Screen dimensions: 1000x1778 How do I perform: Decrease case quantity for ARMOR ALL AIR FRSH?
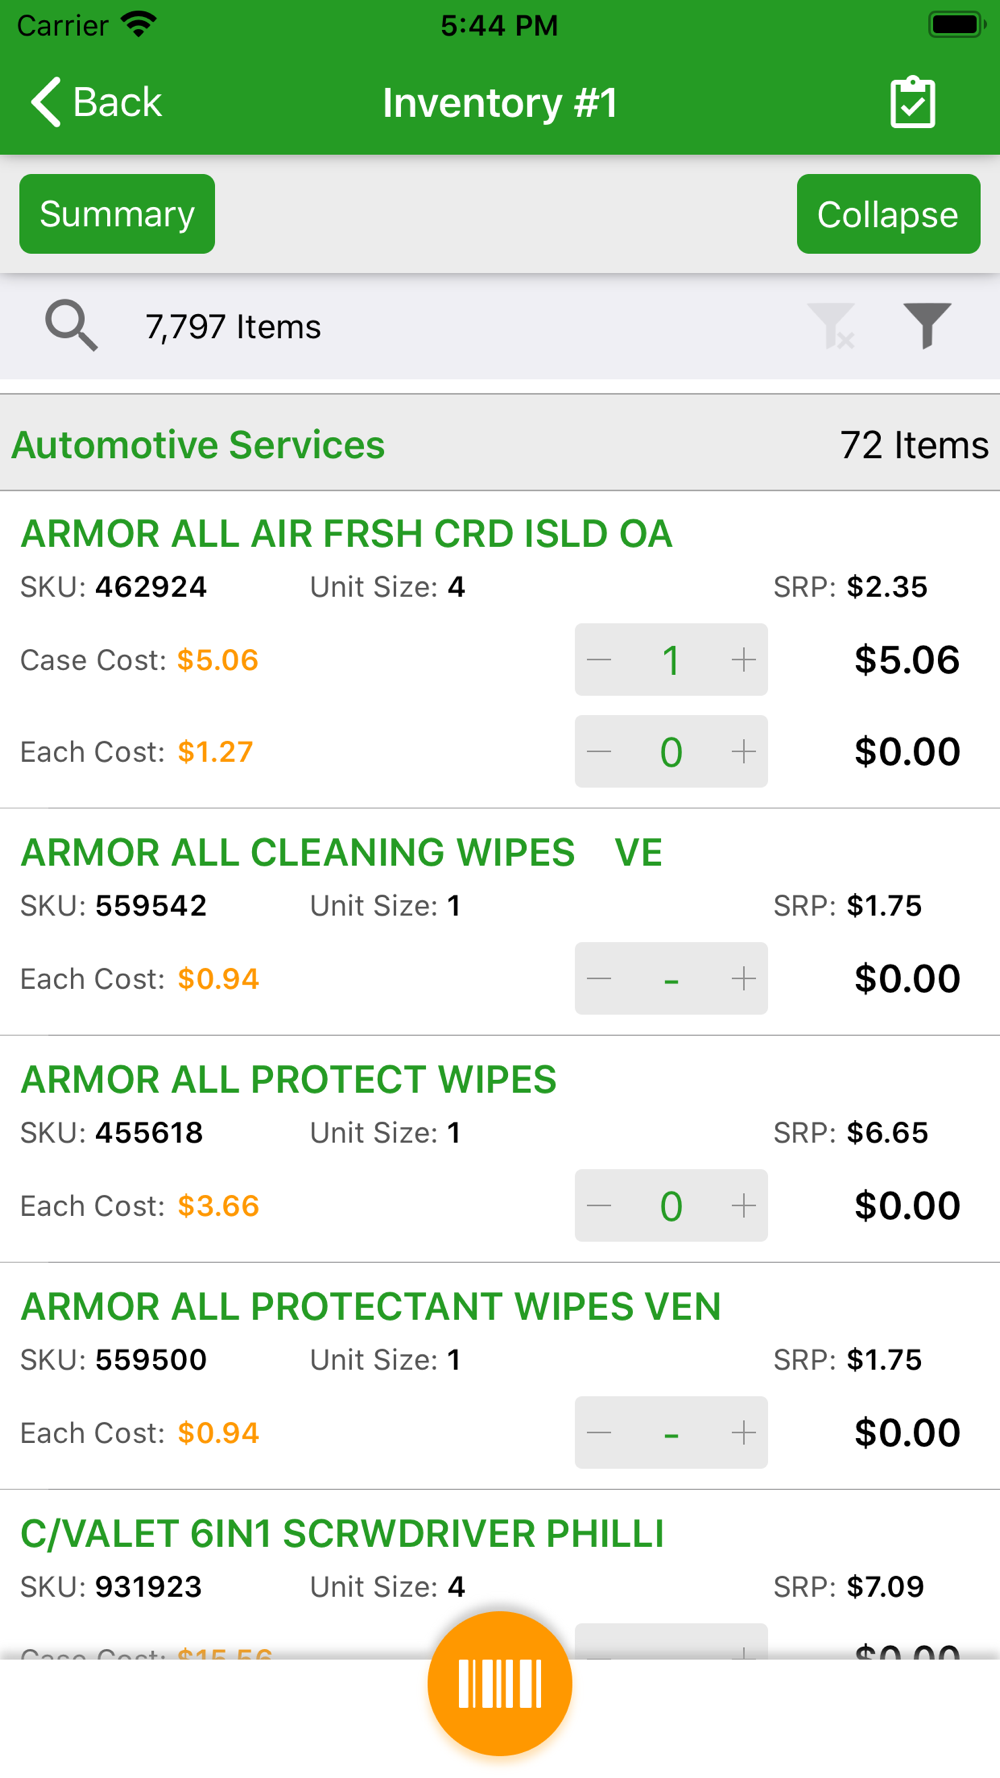point(600,660)
